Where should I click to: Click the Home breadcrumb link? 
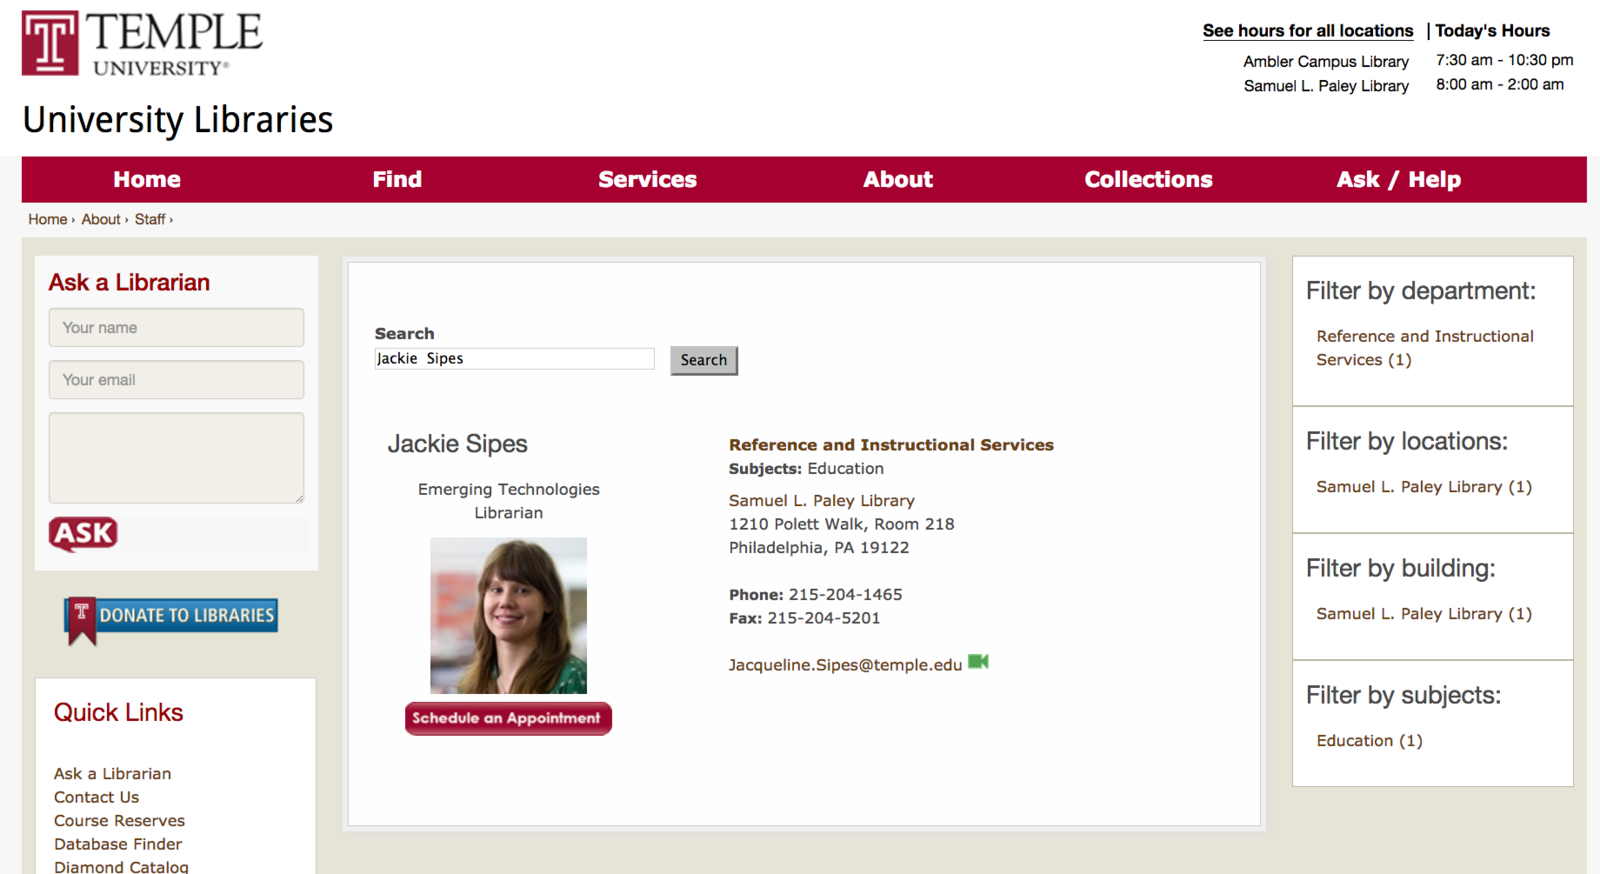(x=47, y=219)
